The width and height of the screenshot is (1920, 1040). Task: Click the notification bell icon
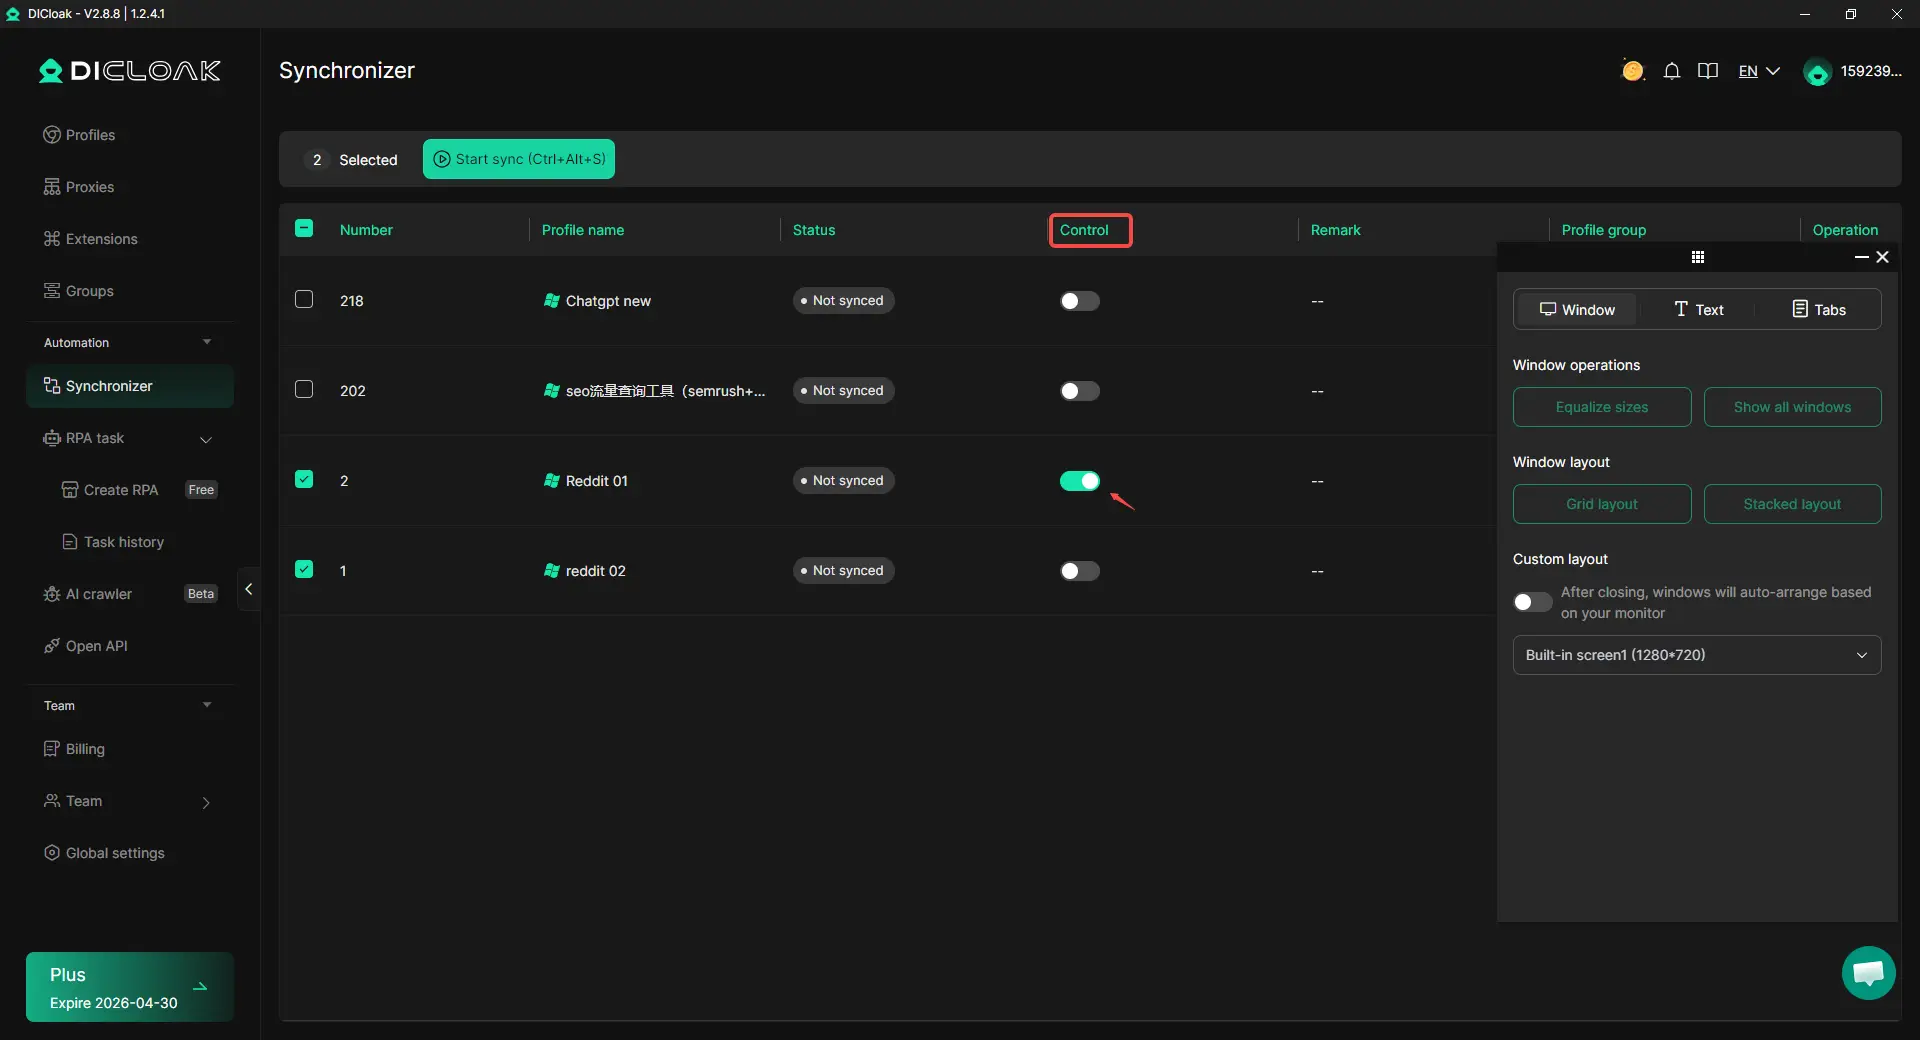coord(1671,71)
